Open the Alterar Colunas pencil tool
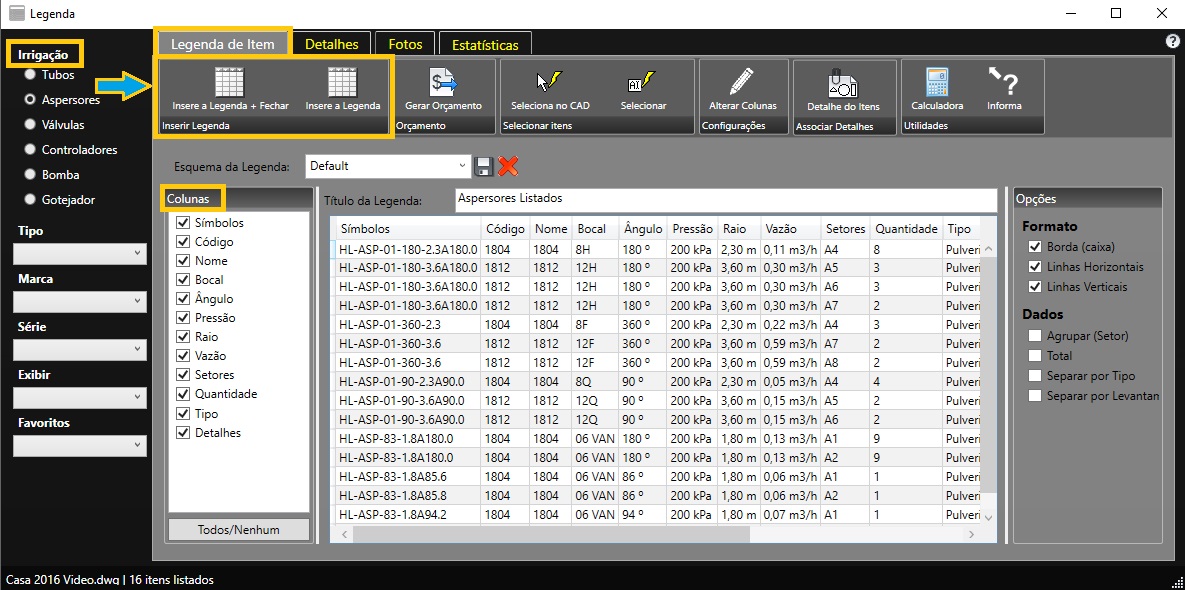This screenshot has height=590, width=1185. click(x=742, y=82)
